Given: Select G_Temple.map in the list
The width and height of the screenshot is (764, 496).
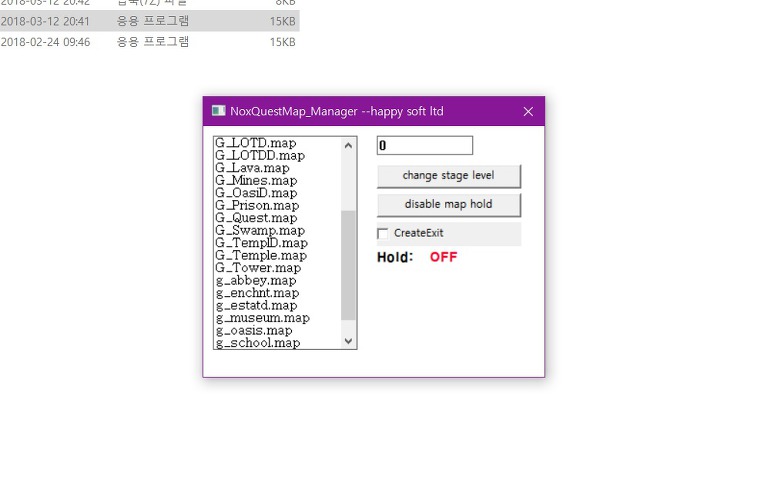Looking at the screenshot, I should coord(278,255).
